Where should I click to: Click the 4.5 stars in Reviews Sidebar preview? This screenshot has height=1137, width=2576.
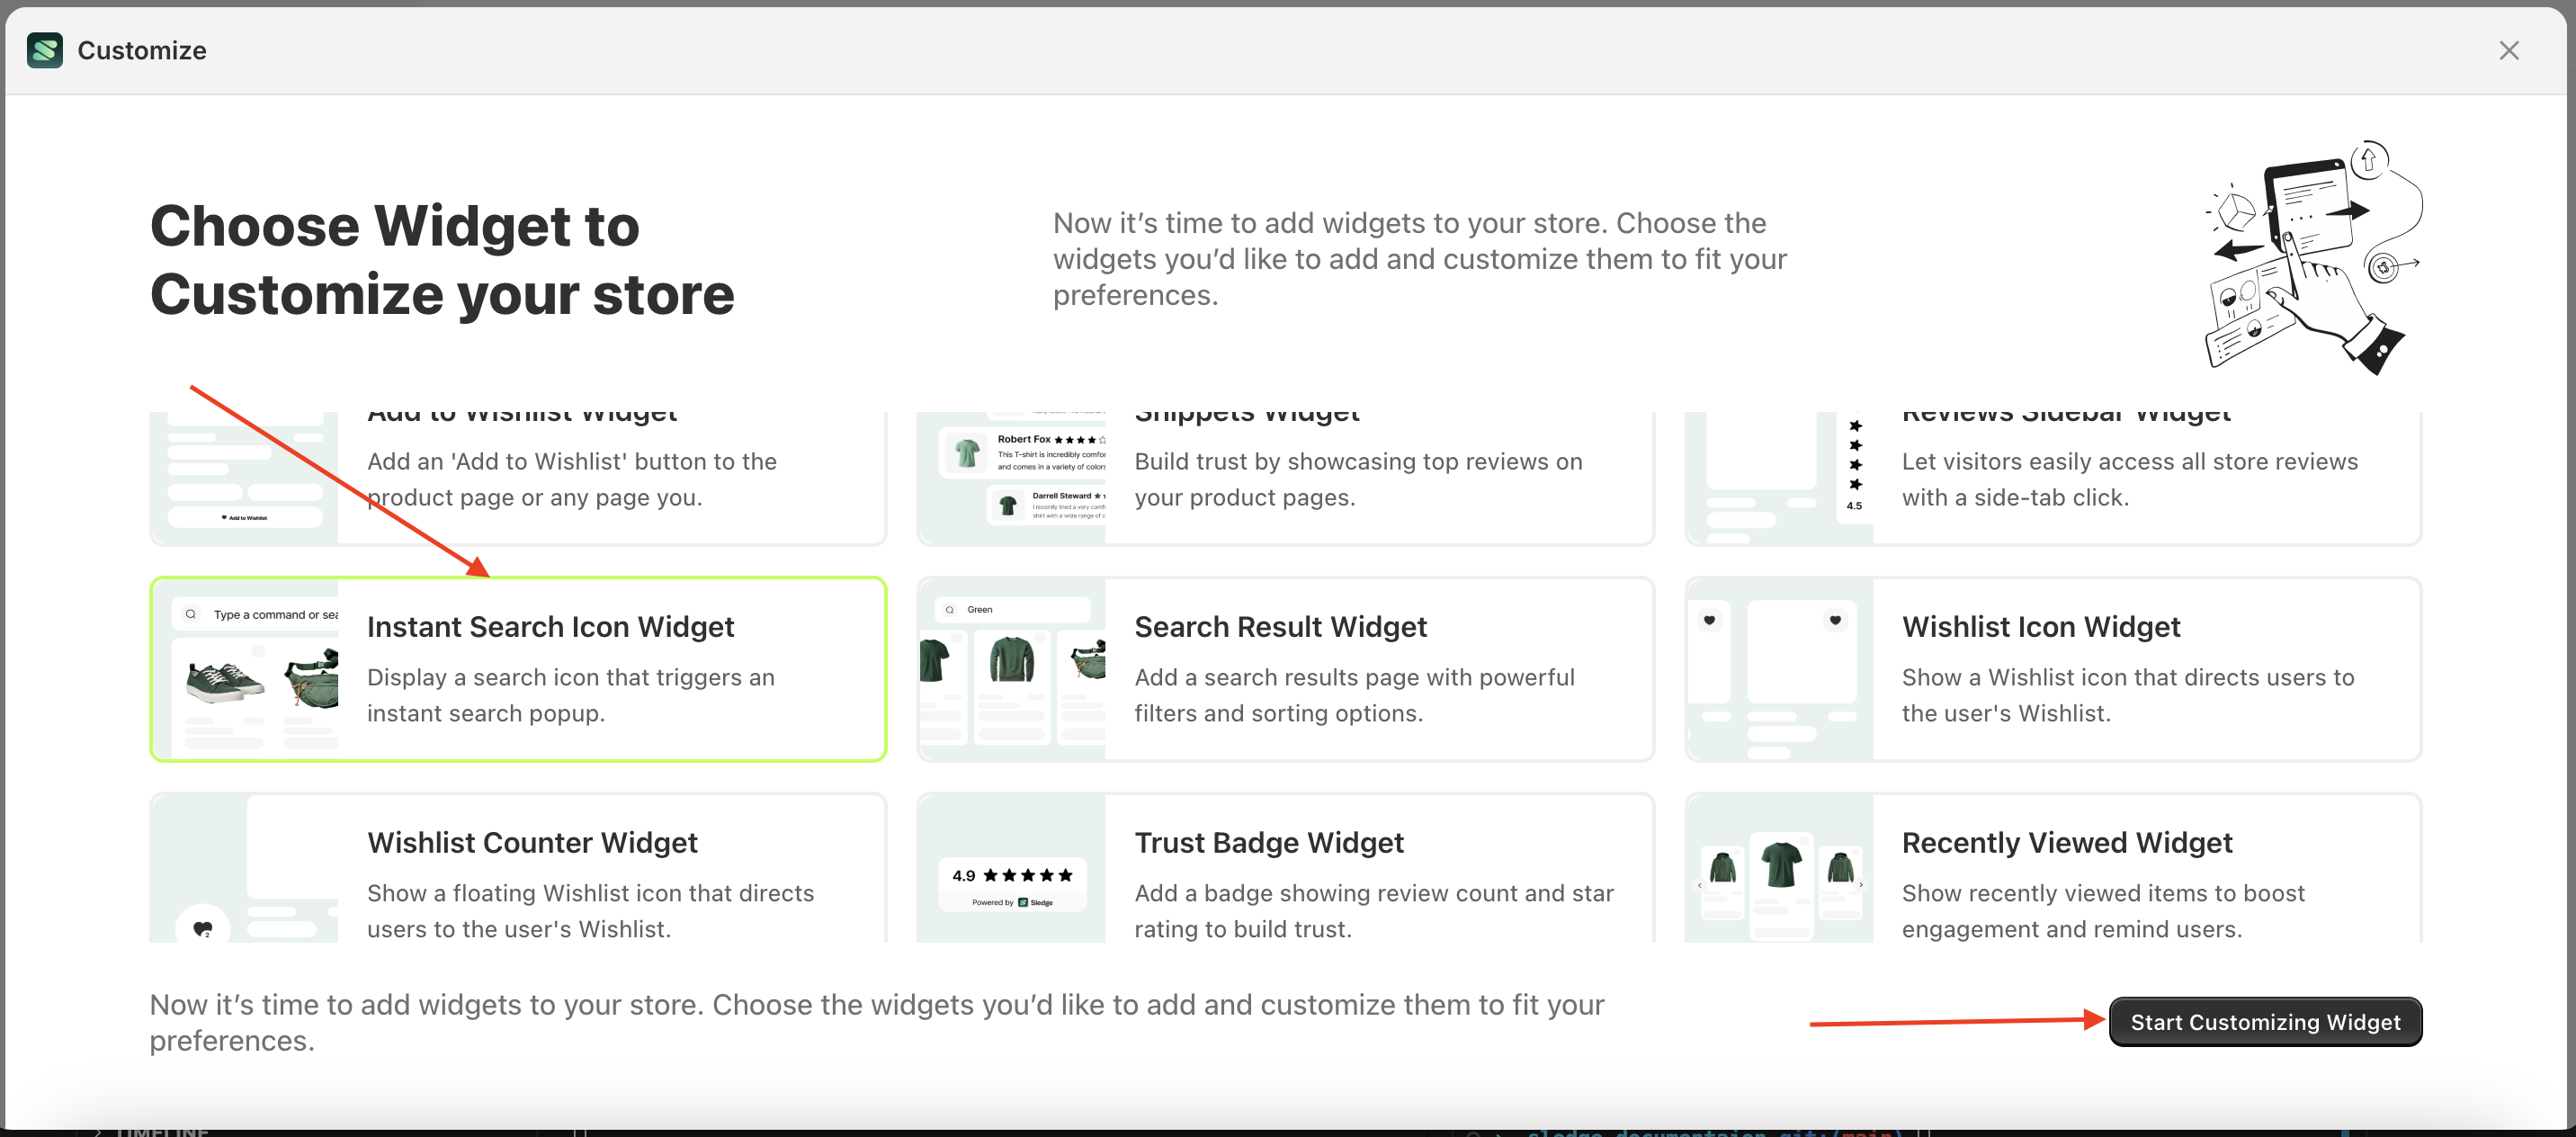[x=1855, y=470]
